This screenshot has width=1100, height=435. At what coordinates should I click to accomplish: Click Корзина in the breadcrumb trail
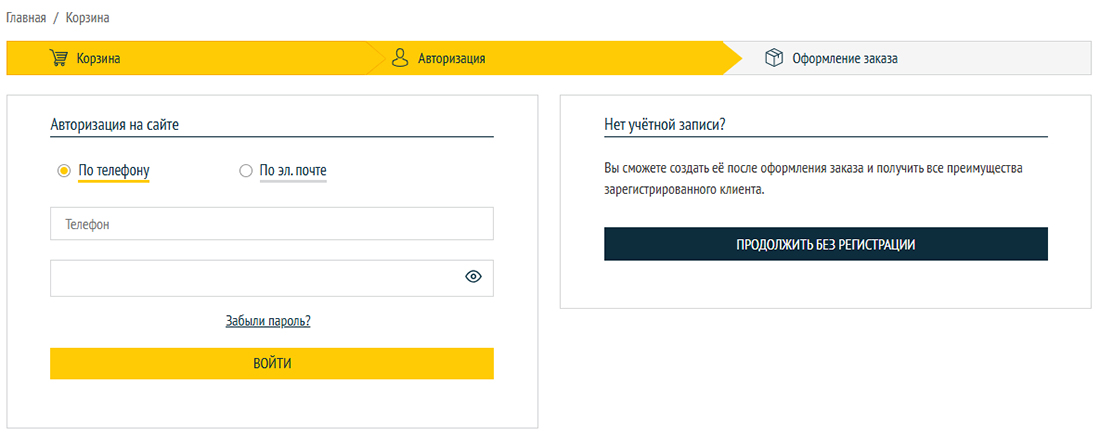[x=88, y=19]
